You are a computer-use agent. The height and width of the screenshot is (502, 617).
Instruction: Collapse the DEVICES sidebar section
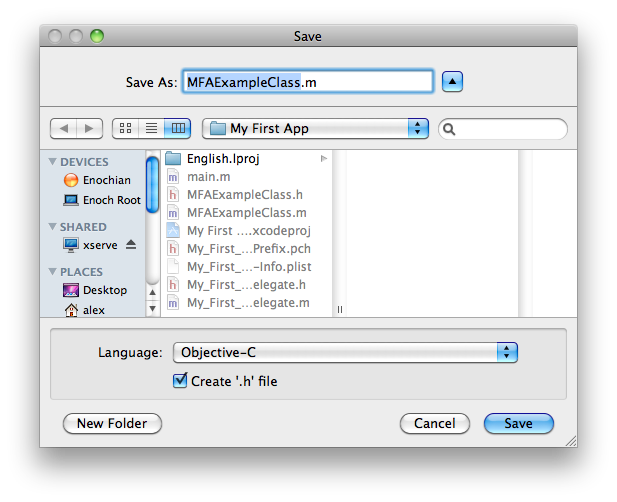pyautogui.click(x=53, y=162)
